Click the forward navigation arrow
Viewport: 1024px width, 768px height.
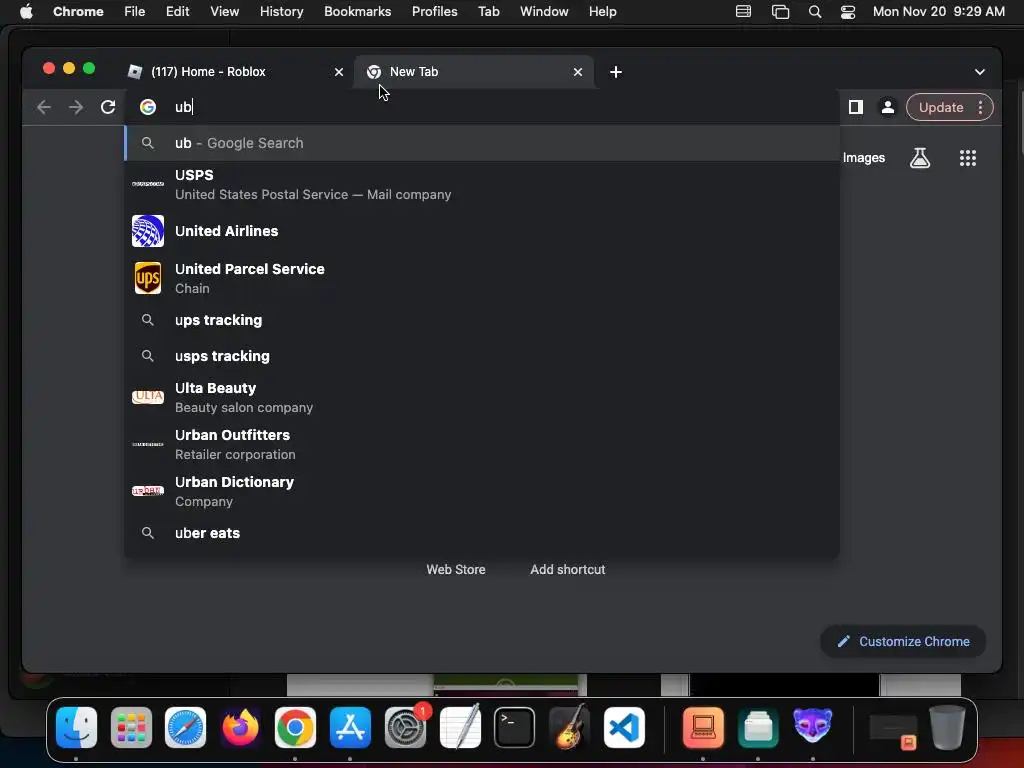pyautogui.click(x=76, y=107)
